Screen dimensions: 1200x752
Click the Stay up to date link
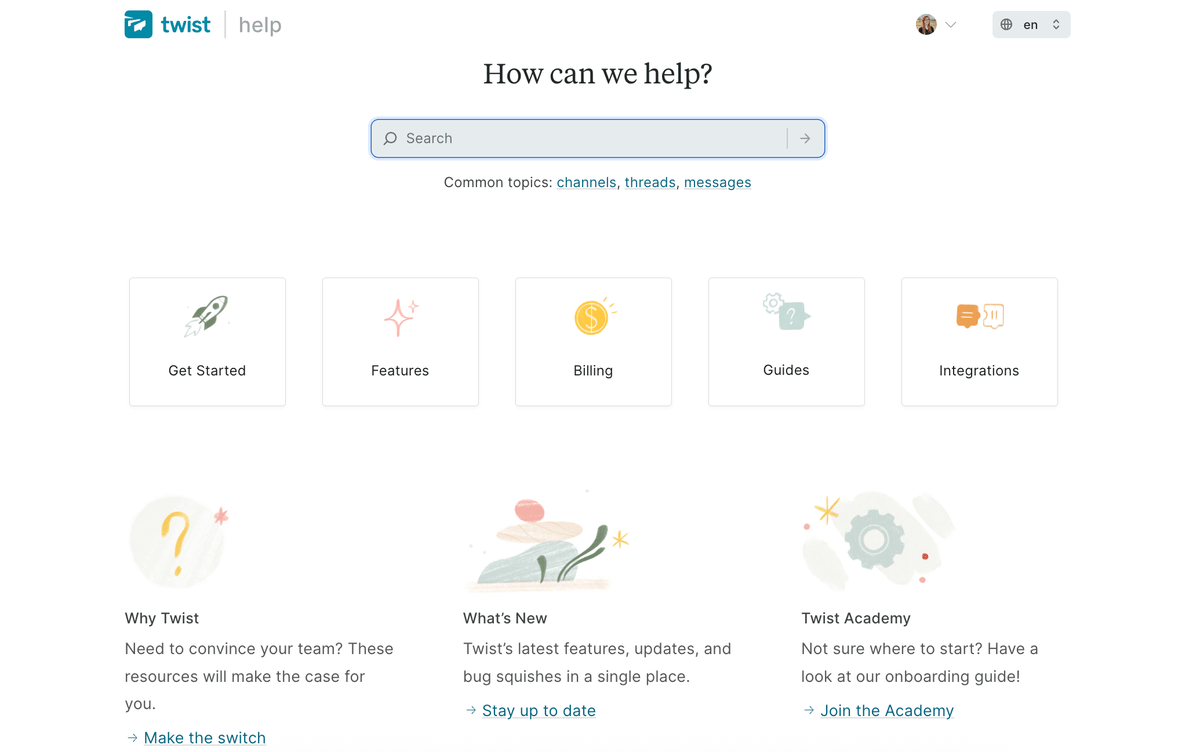pyautogui.click(x=538, y=711)
